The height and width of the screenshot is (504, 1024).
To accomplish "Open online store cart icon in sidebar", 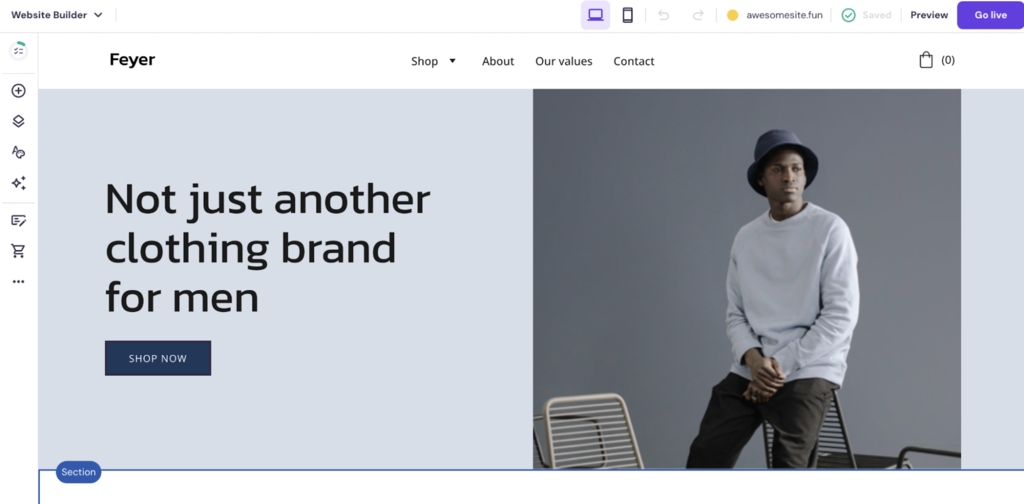I will tap(18, 251).
